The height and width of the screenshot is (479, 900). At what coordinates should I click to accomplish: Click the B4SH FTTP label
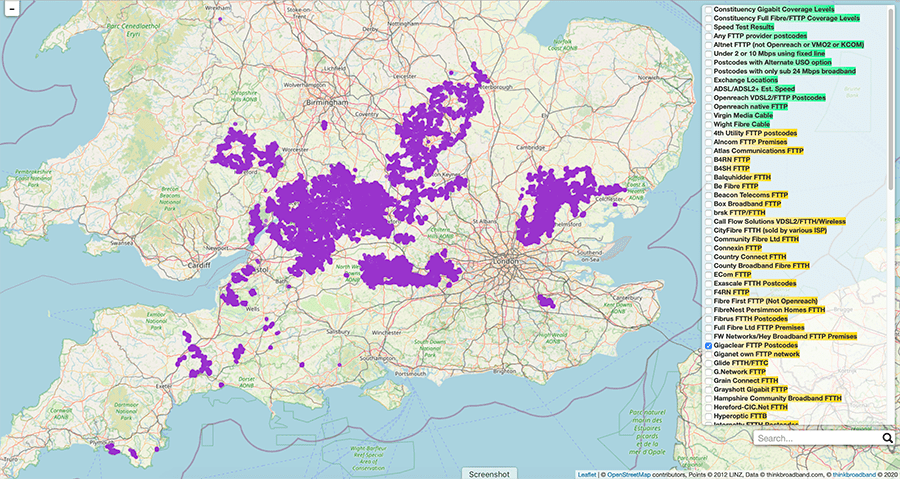pyautogui.click(x=731, y=169)
